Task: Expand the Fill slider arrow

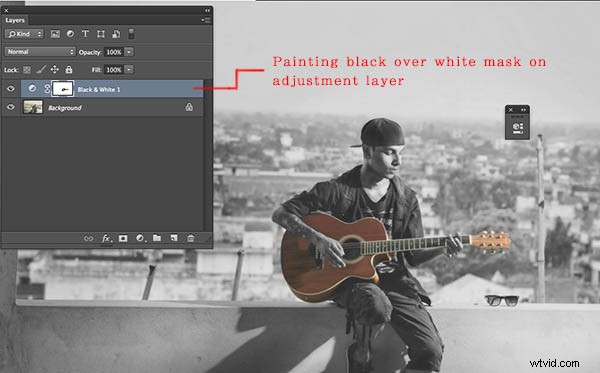Action: click(x=129, y=70)
